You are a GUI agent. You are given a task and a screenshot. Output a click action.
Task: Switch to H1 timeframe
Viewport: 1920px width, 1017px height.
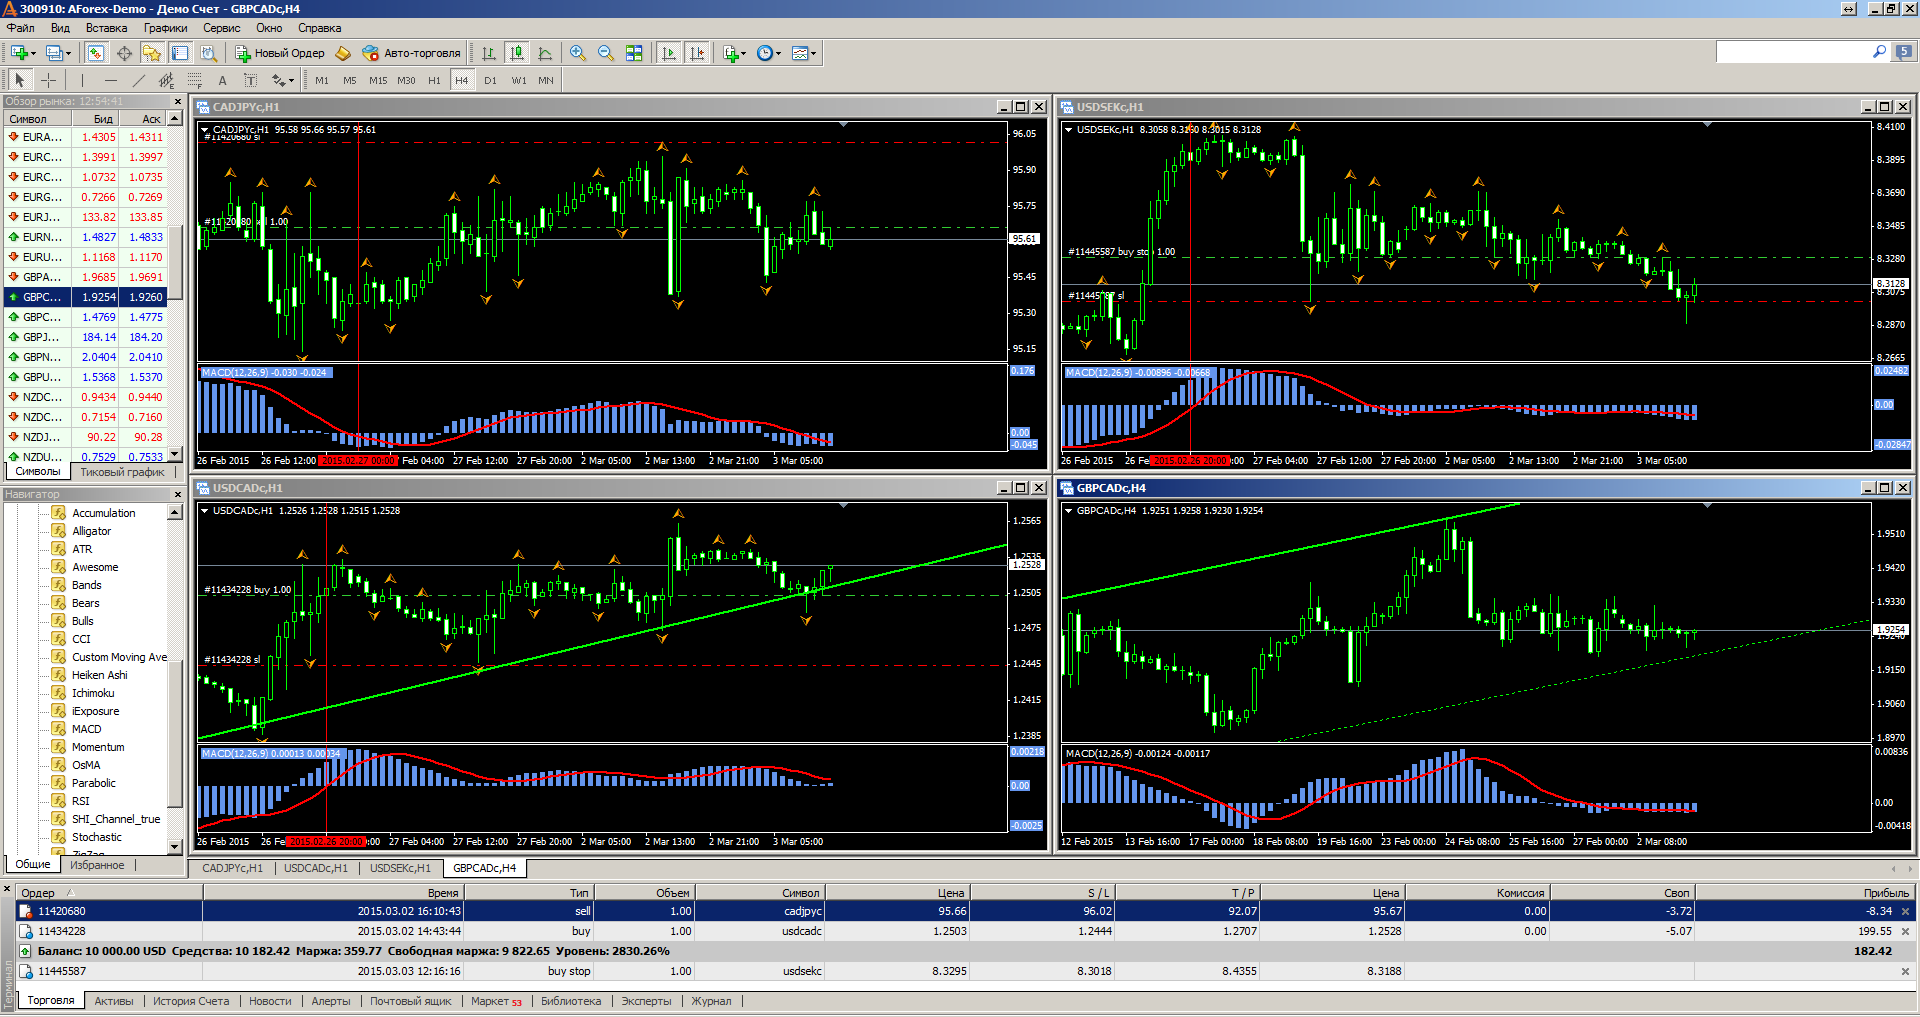(434, 80)
